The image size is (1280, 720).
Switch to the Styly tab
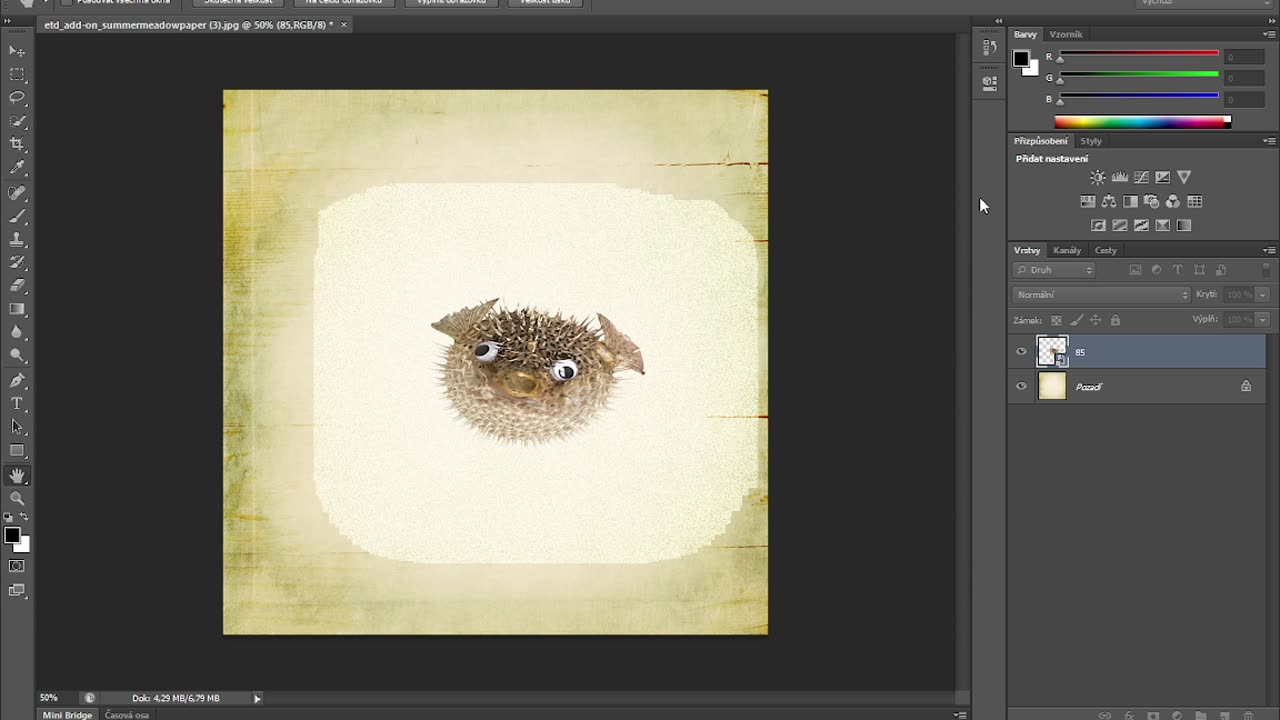click(x=1091, y=141)
